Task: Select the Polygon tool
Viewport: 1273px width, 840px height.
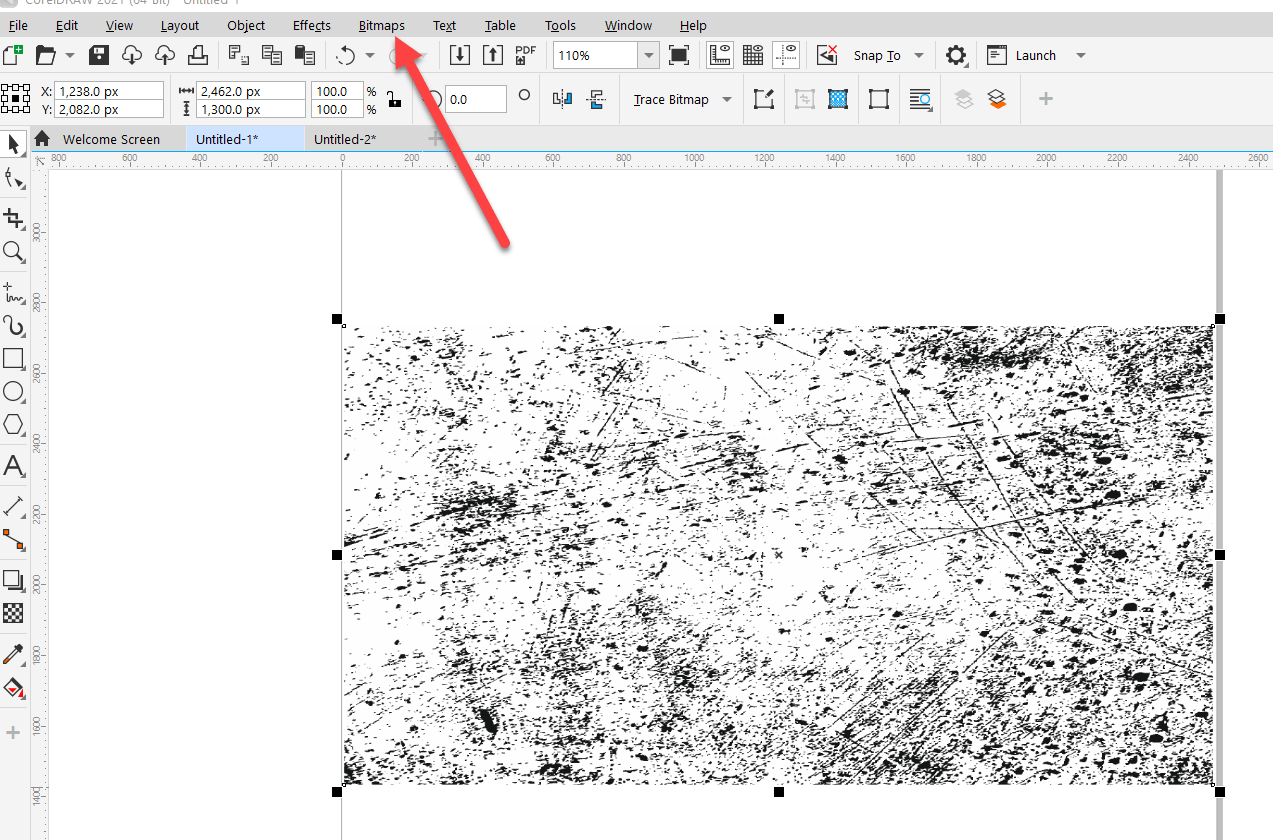Action: 13,424
